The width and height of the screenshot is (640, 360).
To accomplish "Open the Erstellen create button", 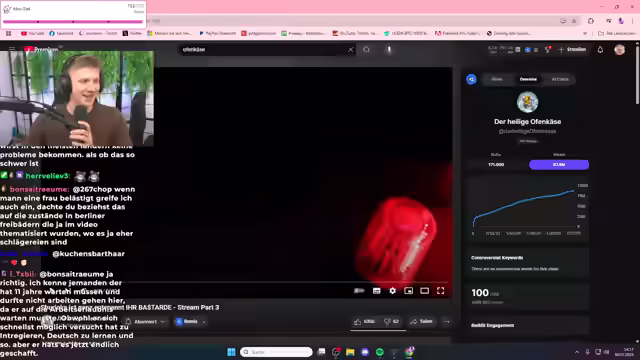I will pyautogui.click(x=572, y=50).
